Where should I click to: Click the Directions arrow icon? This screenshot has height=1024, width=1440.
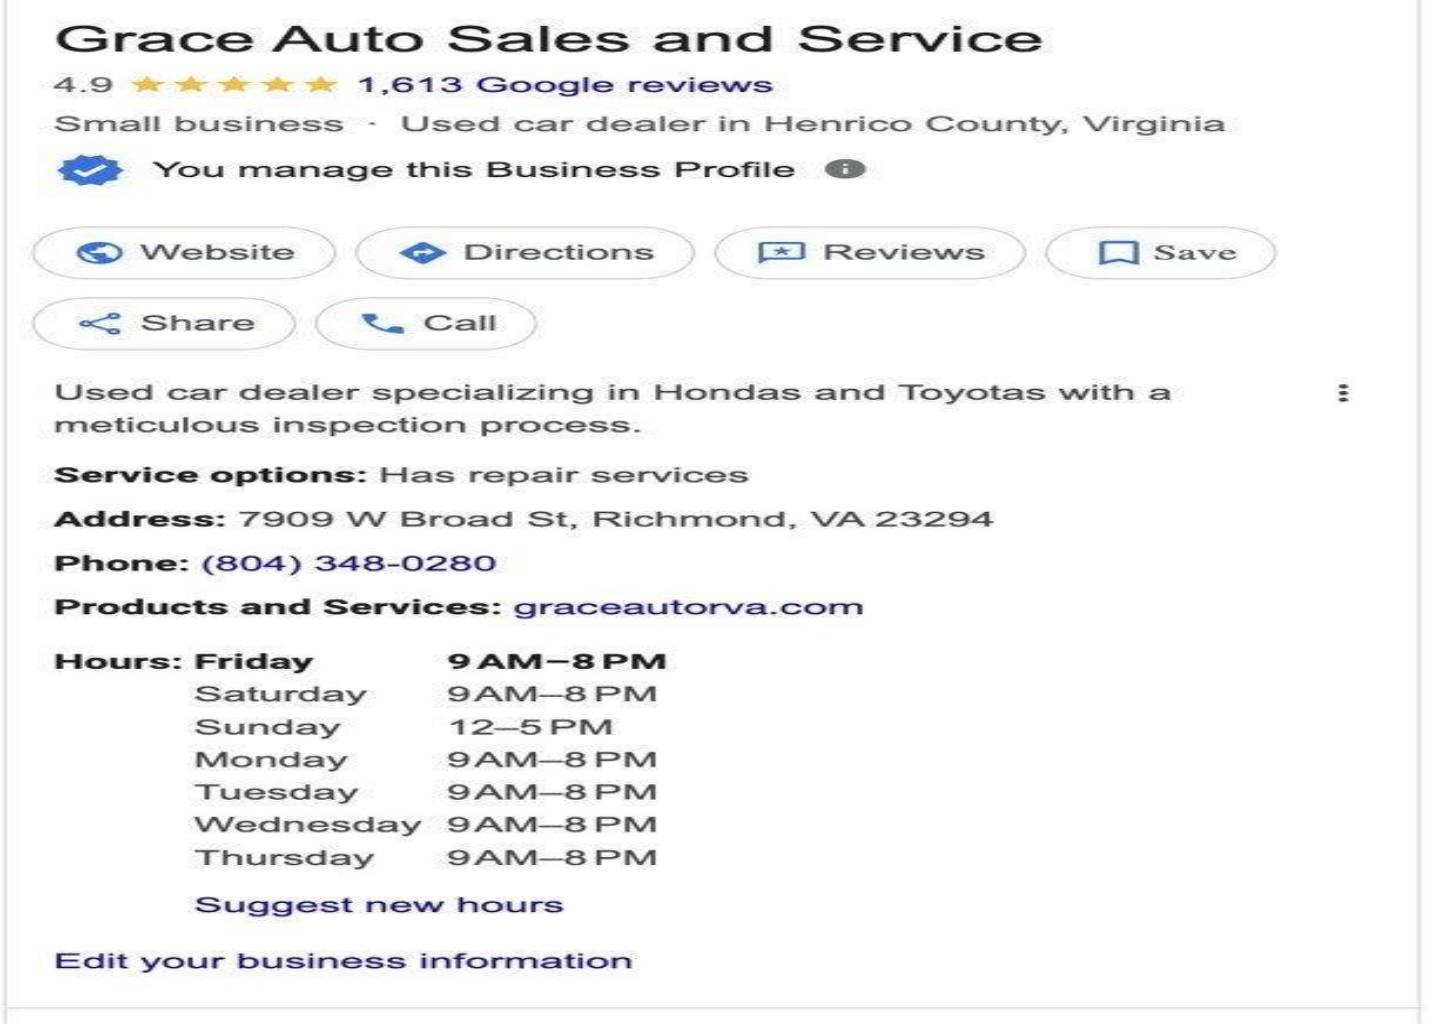coord(422,253)
